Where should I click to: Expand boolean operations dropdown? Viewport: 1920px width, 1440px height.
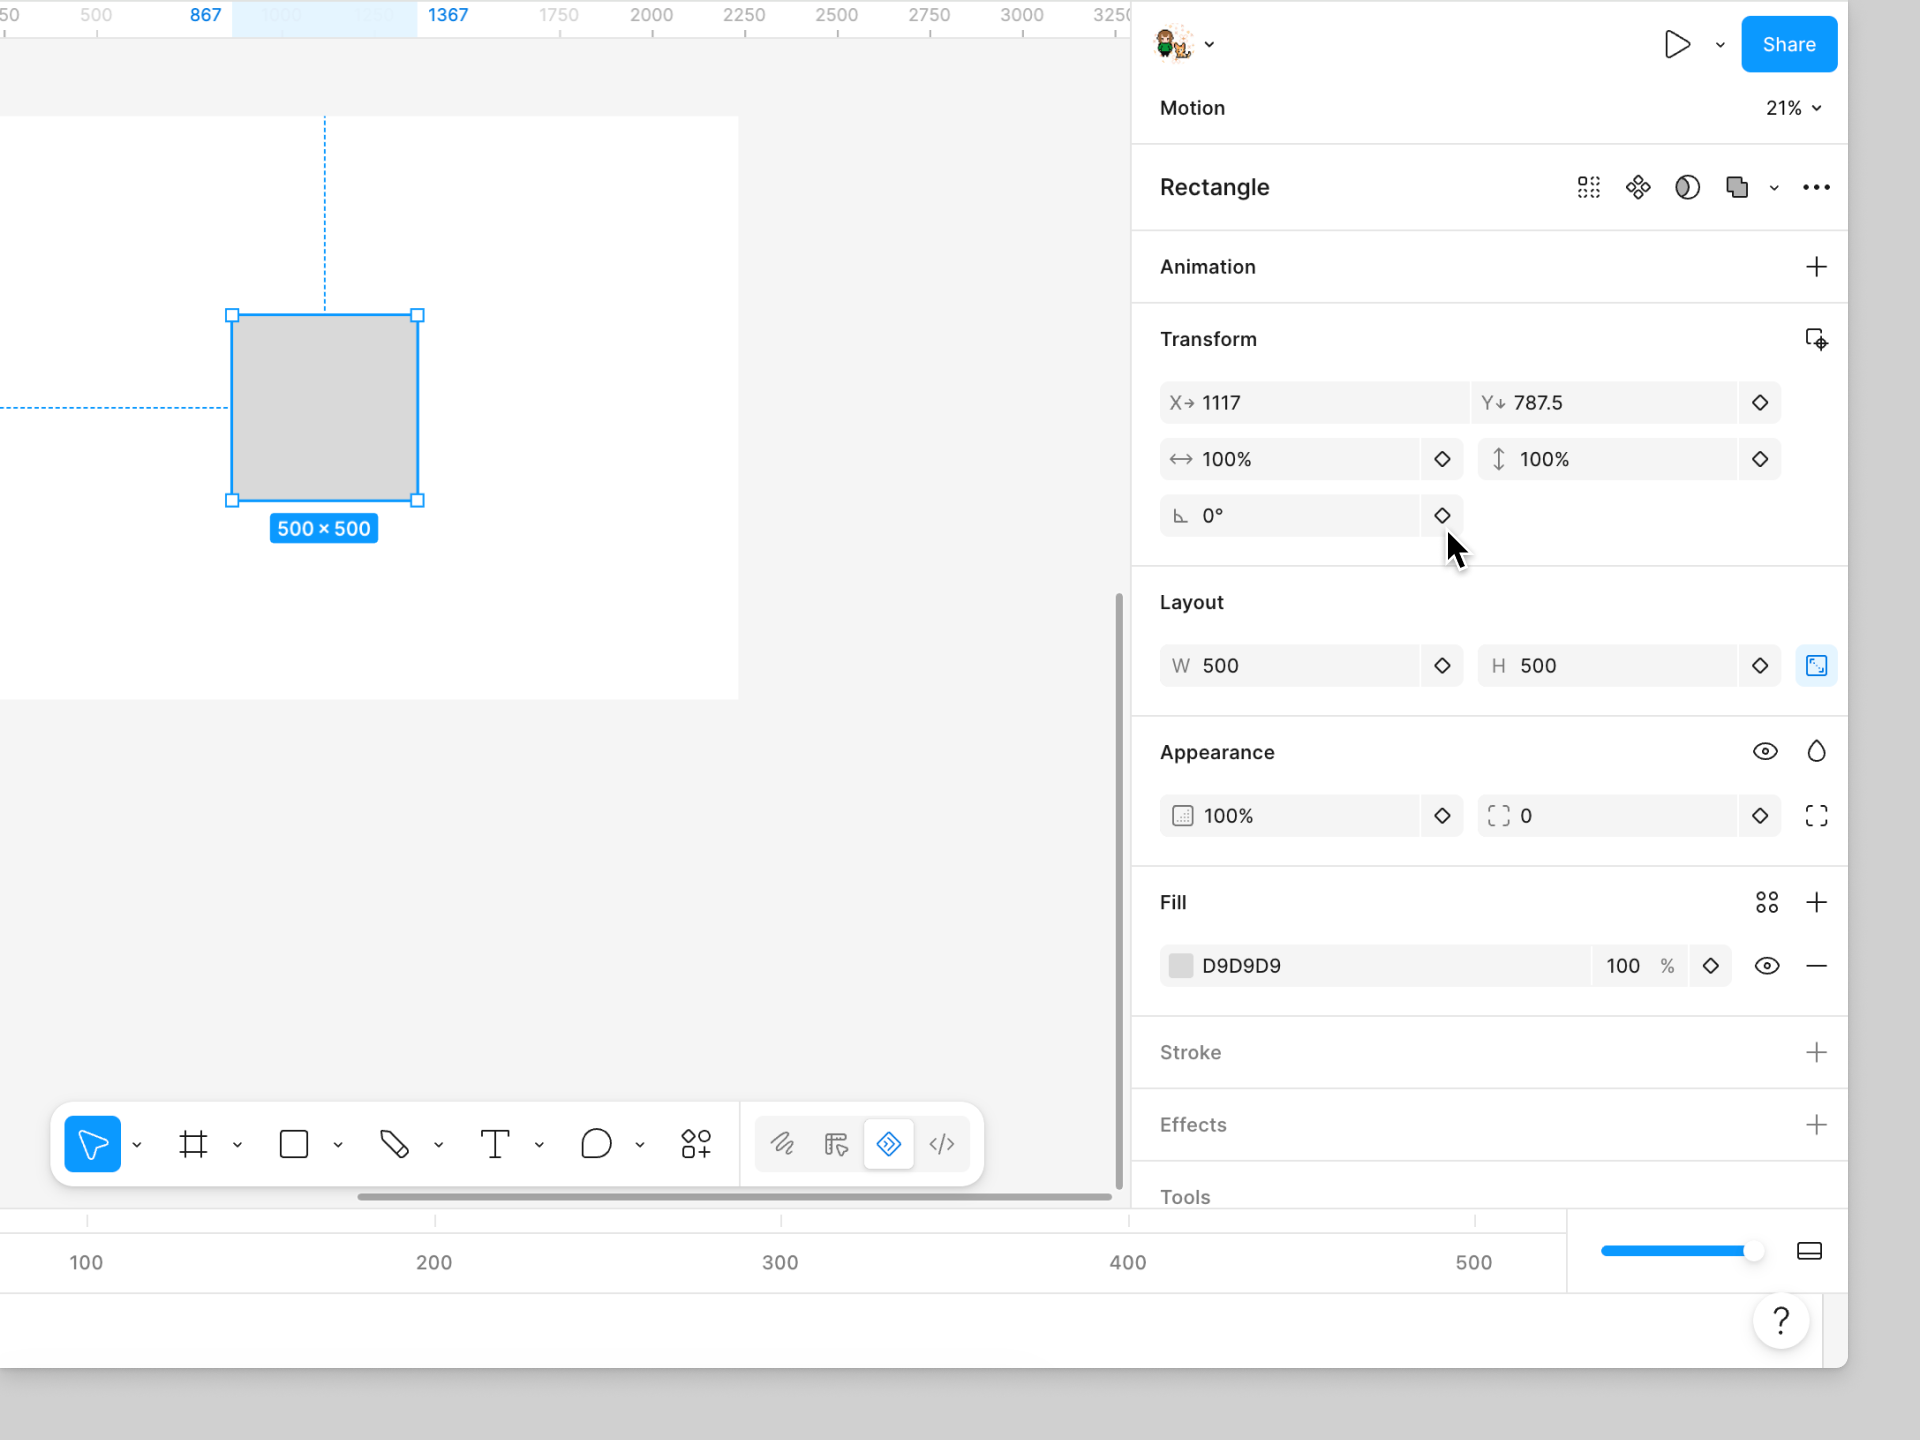1774,188
